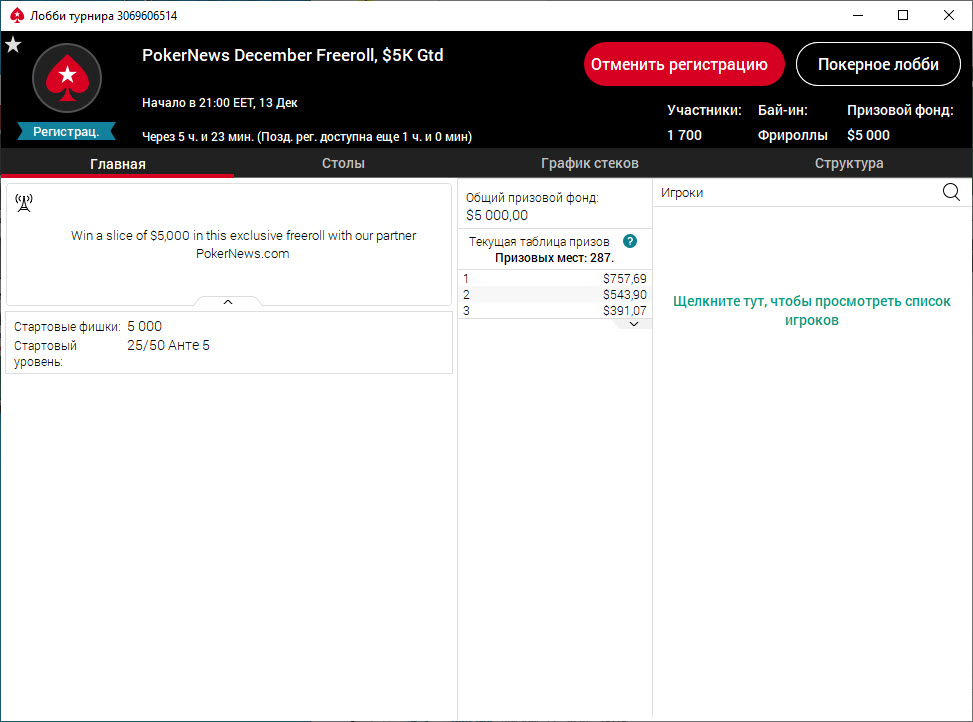Click the player search magnifier icon
This screenshot has width=973, height=722.
[x=951, y=192]
